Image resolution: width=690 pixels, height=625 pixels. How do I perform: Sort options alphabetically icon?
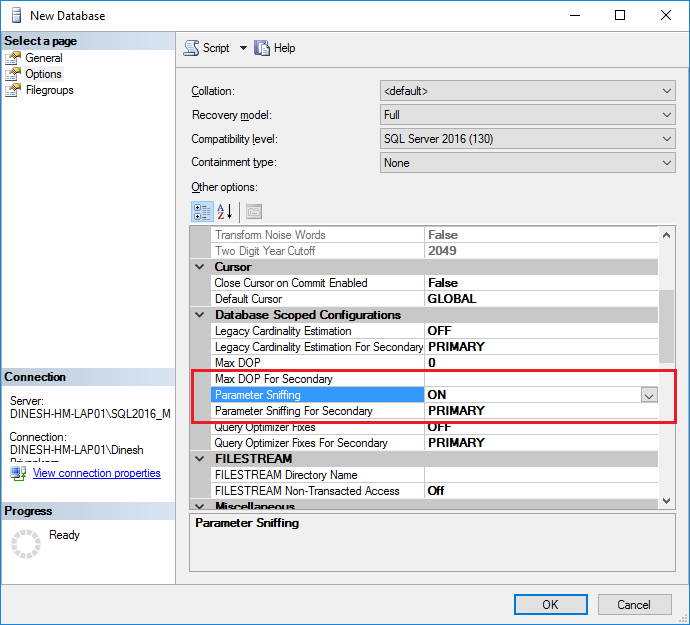(225, 212)
